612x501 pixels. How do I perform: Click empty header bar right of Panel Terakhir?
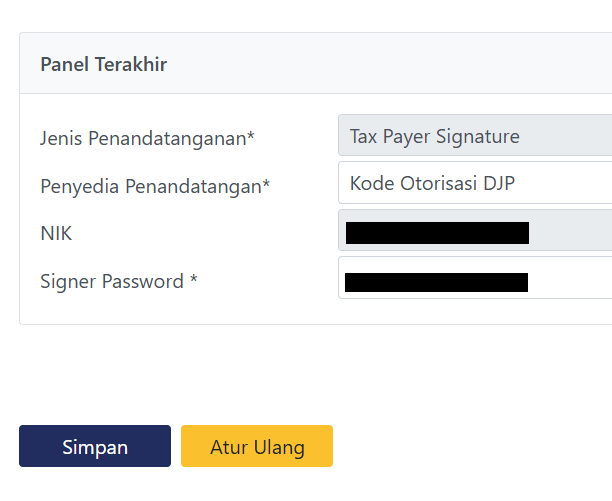point(400,65)
